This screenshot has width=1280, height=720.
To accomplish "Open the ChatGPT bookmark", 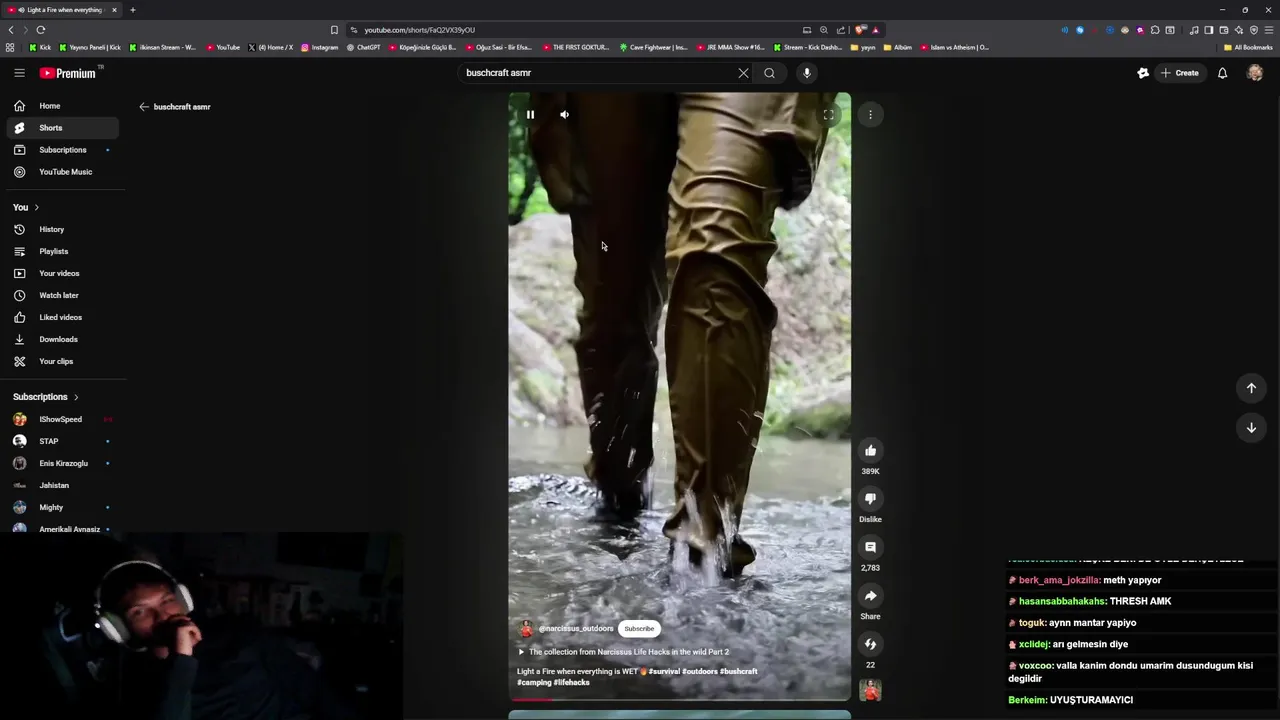I will pos(363,47).
